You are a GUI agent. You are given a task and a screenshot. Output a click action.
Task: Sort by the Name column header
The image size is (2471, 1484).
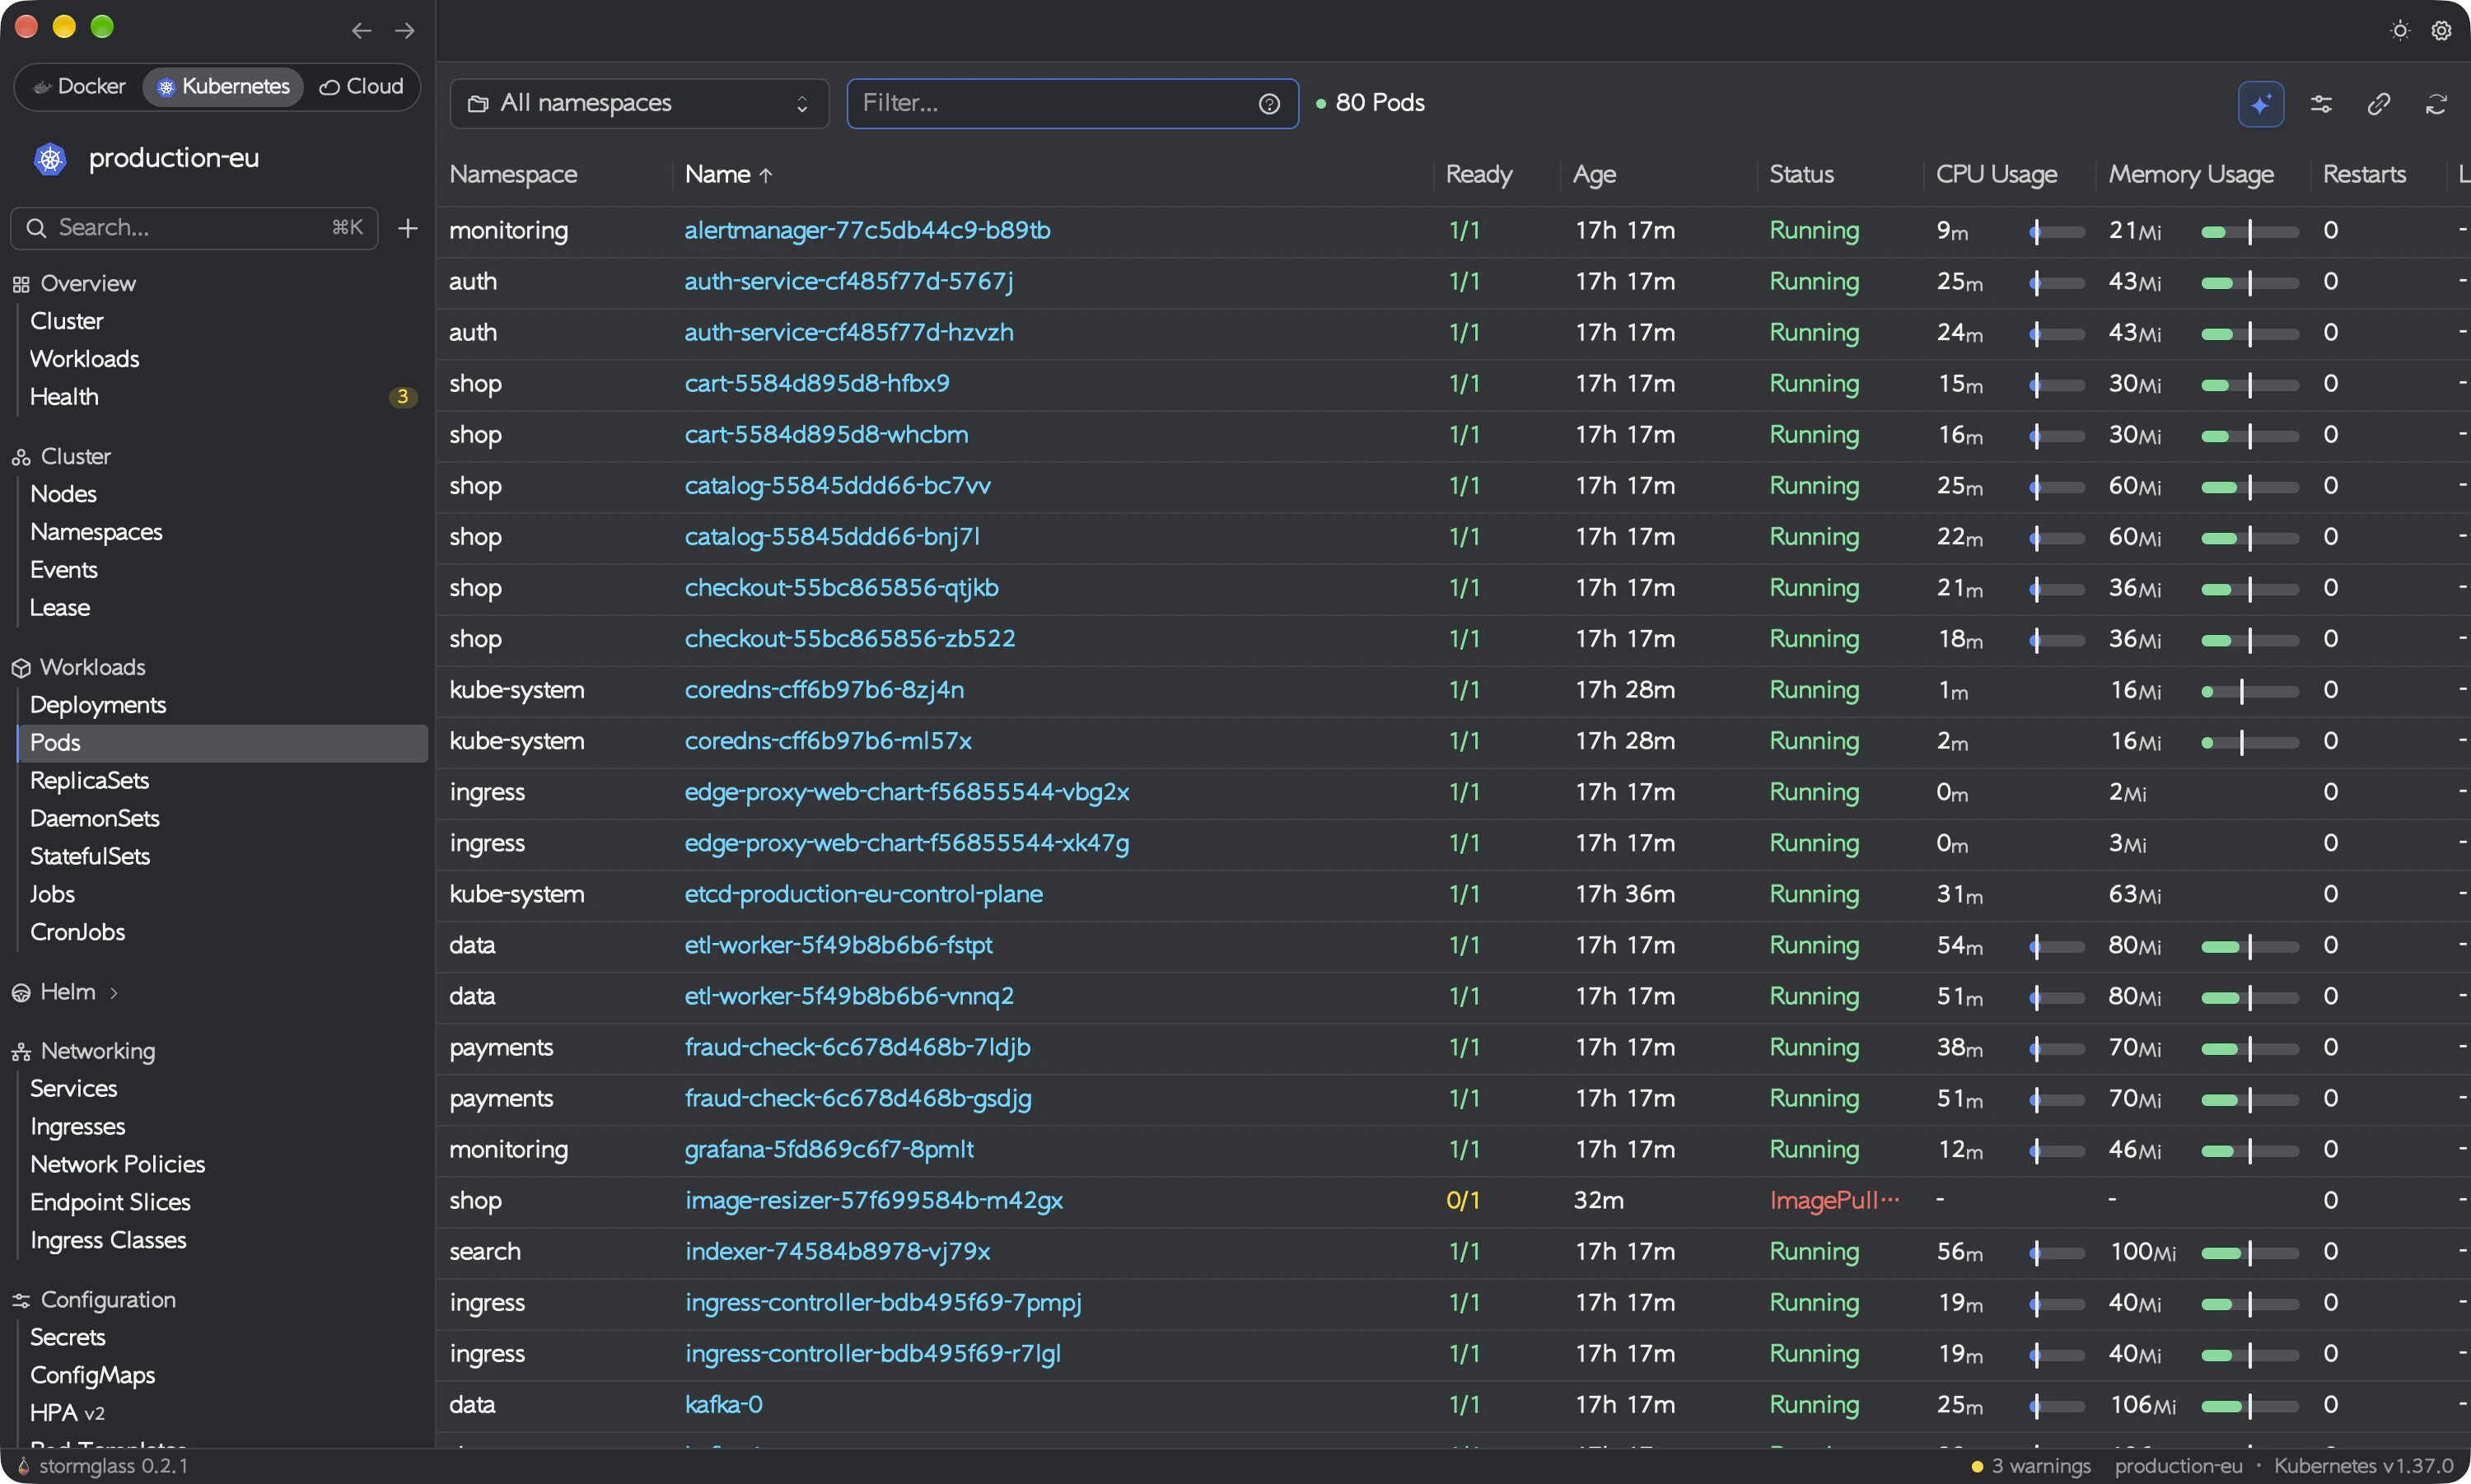[728, 175]
